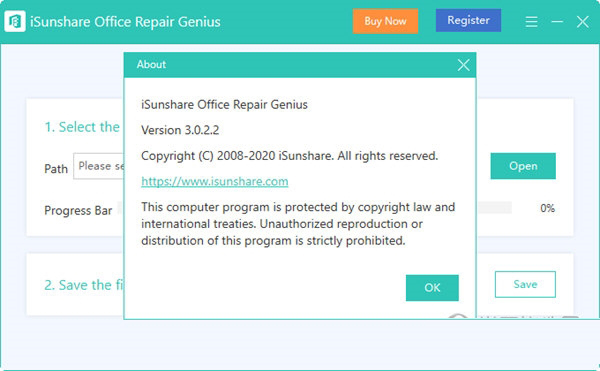
Task: Click the Buy Now button
Action: point(385,21)
